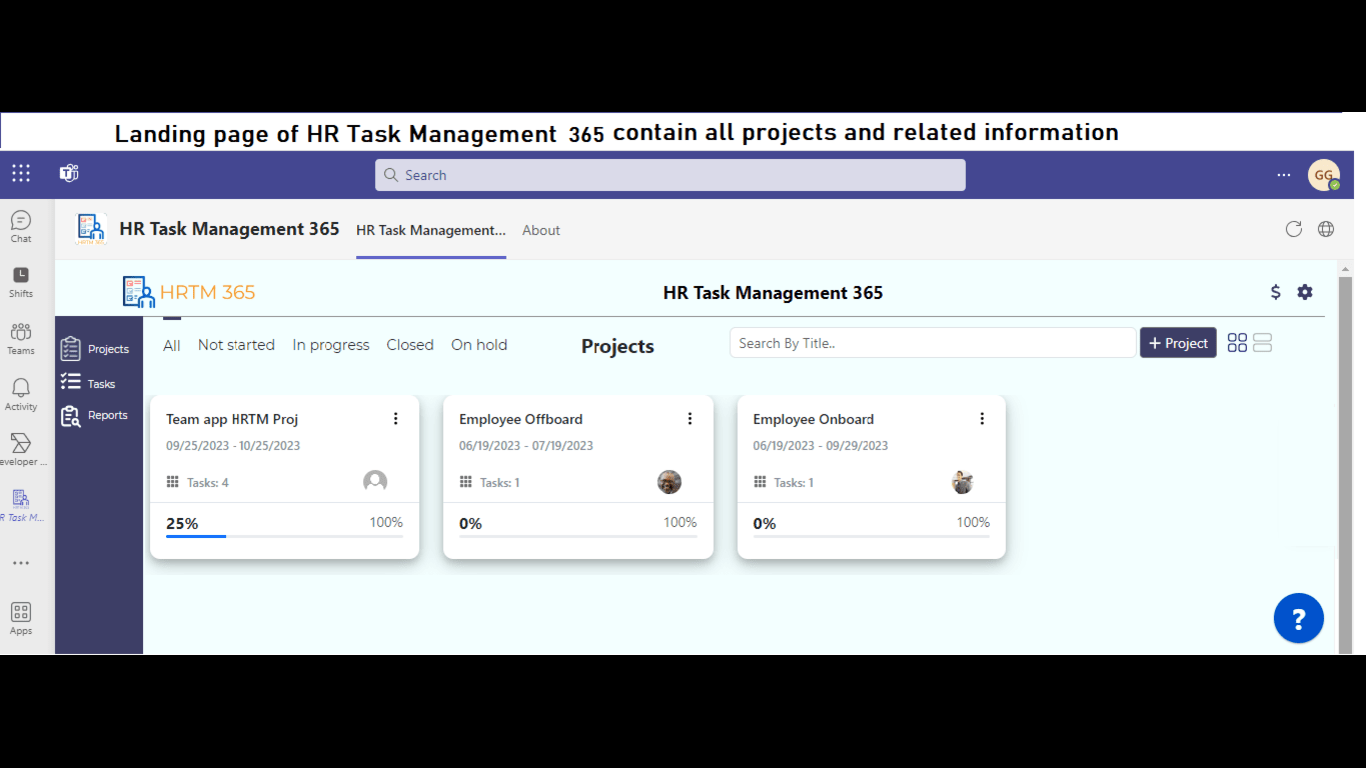Open the Team app HRTM Proj card menu
This screenshot has width=1366, height=768.
tap(396, 419)
